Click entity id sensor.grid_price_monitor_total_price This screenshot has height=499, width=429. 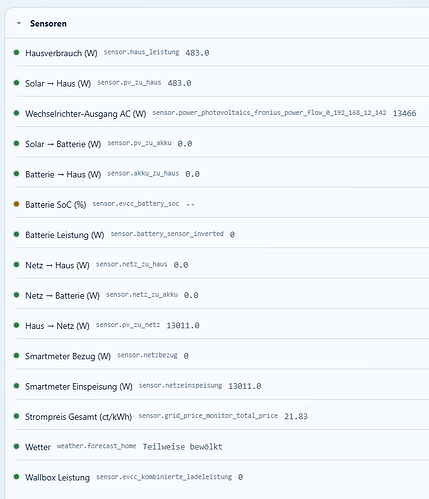(x=208, y=416)
